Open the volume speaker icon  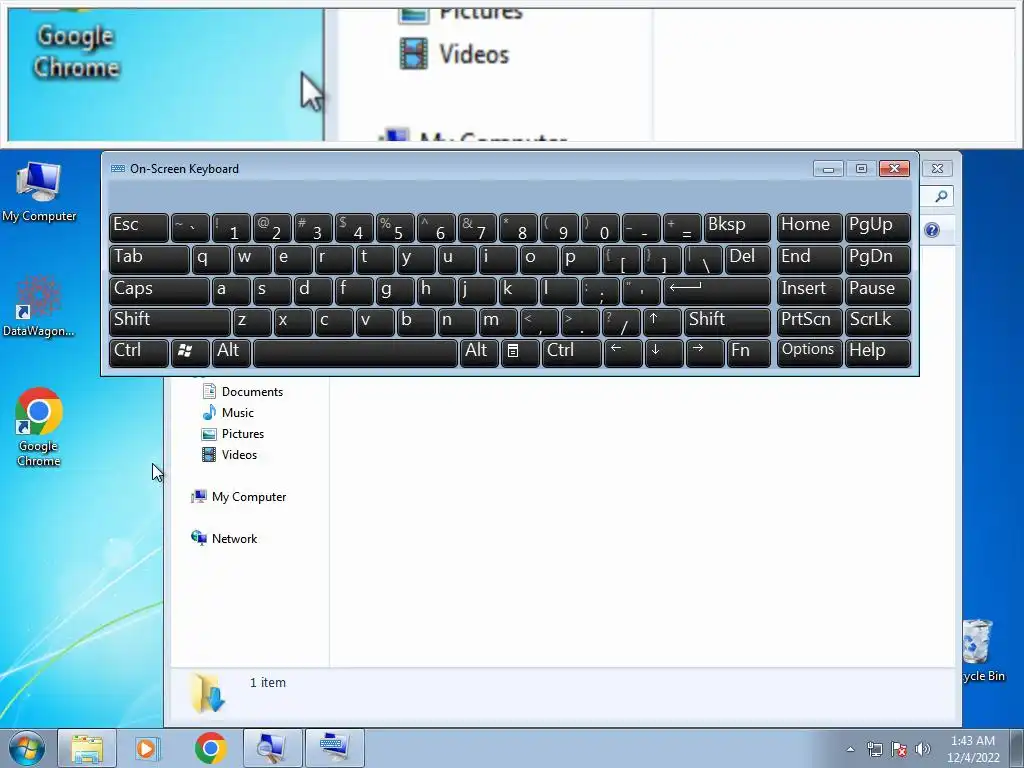922,749
